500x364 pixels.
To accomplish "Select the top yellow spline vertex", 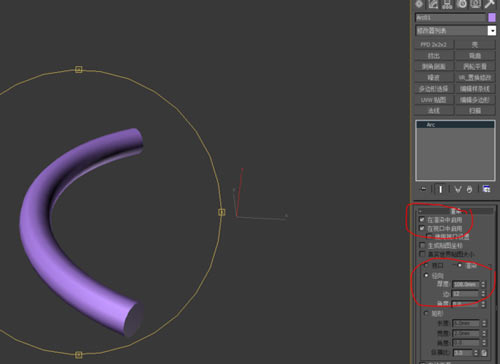I will click(x=78, y=69).
